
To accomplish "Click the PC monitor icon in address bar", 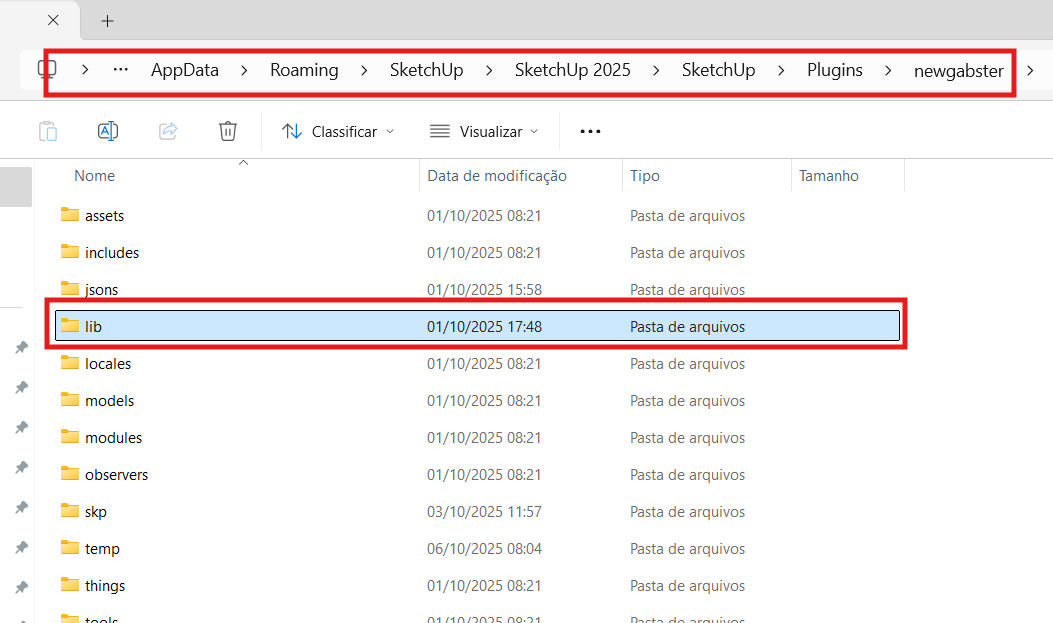I will click(x=46, y=70).
